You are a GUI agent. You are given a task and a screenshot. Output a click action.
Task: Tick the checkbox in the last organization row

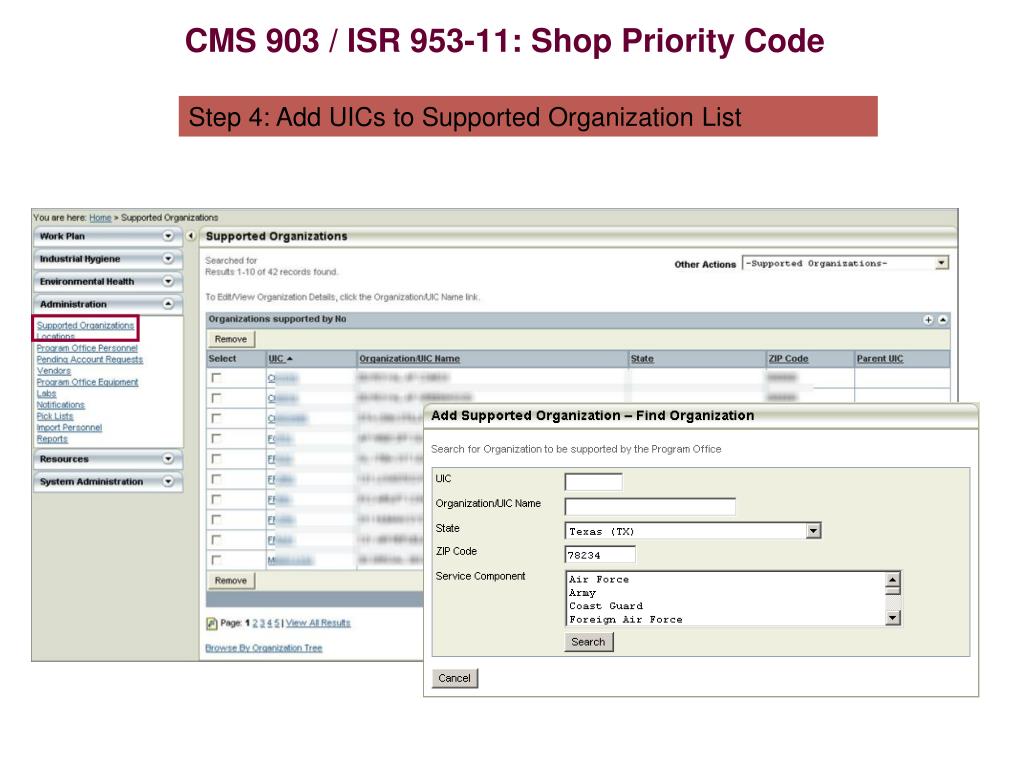pyautogui.click(x=216, y=560)
